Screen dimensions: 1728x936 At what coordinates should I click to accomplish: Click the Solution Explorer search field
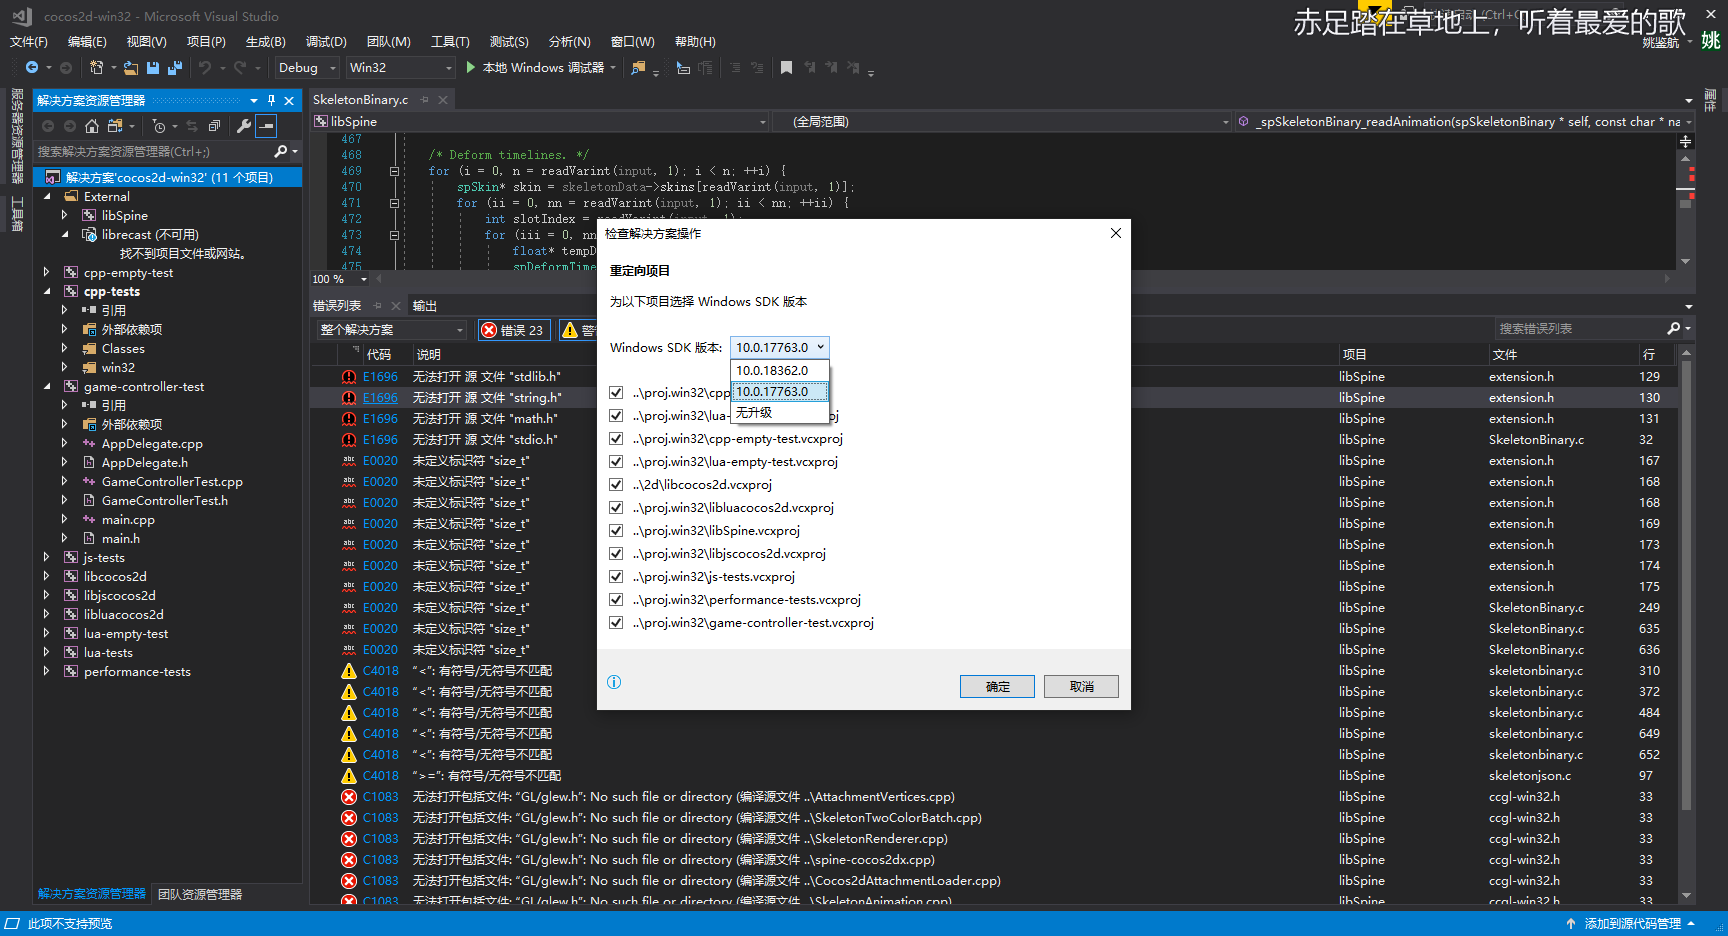click(x=153, y=152)
